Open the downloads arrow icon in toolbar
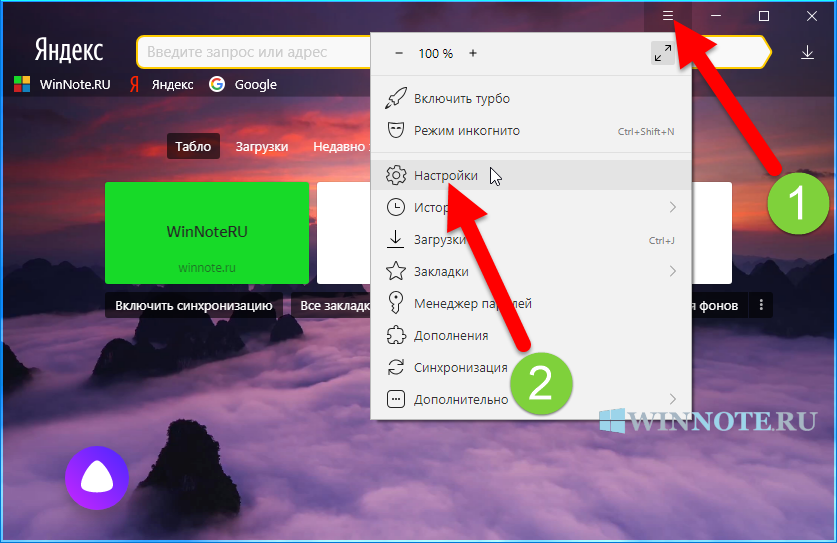Image resolution: width=837 pixels, height=543 pixels. click(807, 52)
